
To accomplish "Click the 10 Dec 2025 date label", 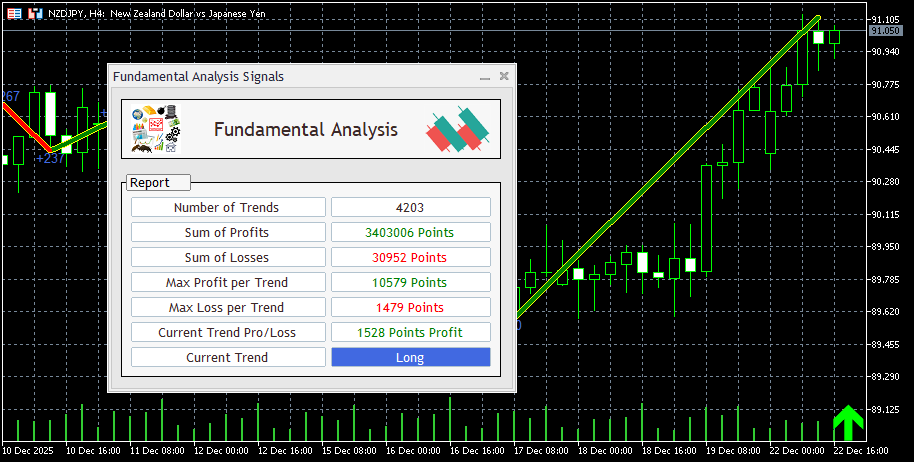I will 28,450.
